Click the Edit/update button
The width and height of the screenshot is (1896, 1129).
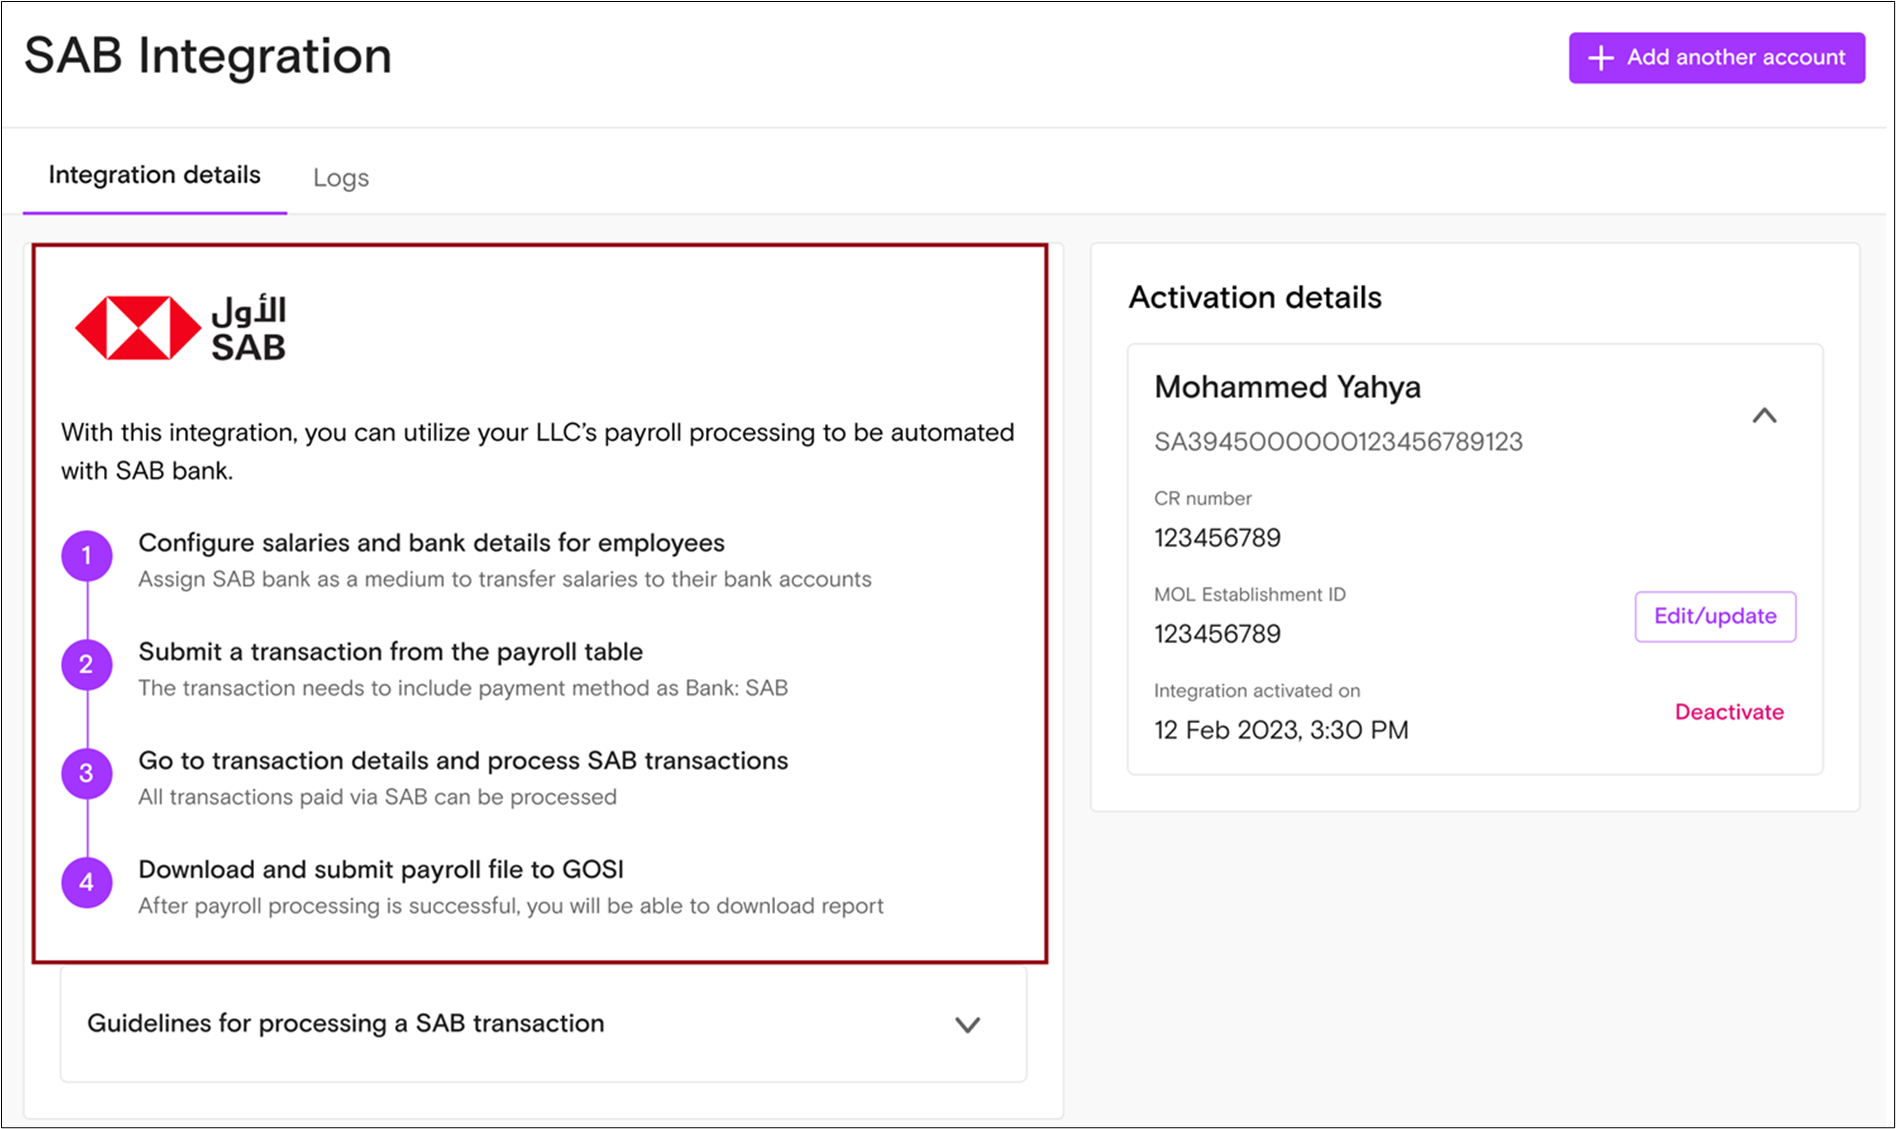1715,616
